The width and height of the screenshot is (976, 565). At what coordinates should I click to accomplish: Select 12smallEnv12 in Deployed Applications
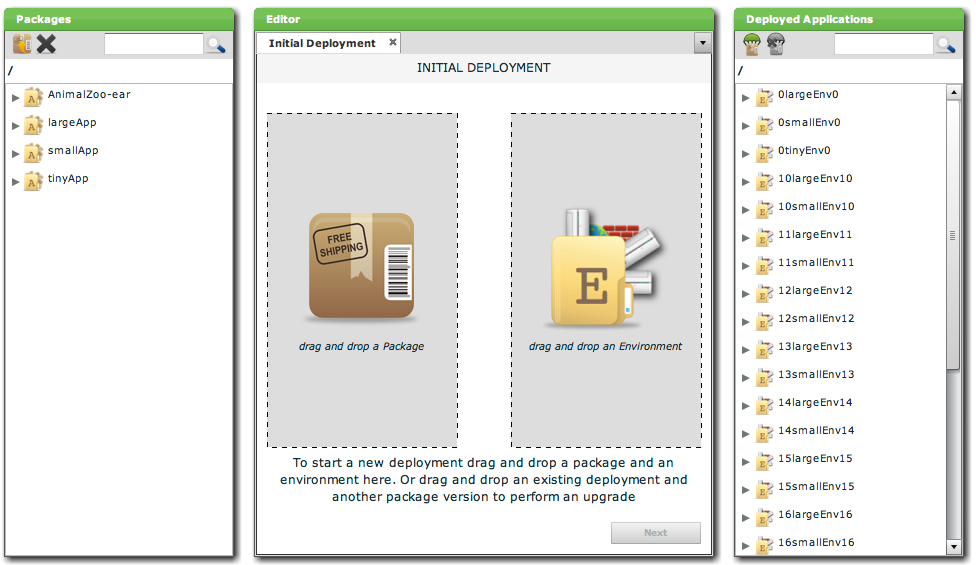(x=815, y=319)
